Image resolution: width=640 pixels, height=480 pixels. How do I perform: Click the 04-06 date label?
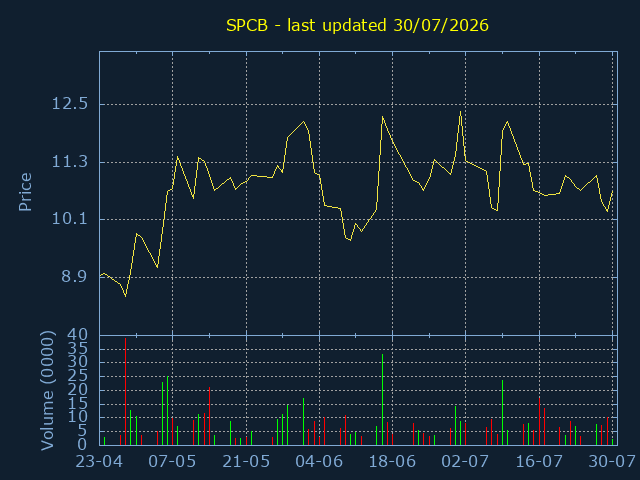coord(319,462)
